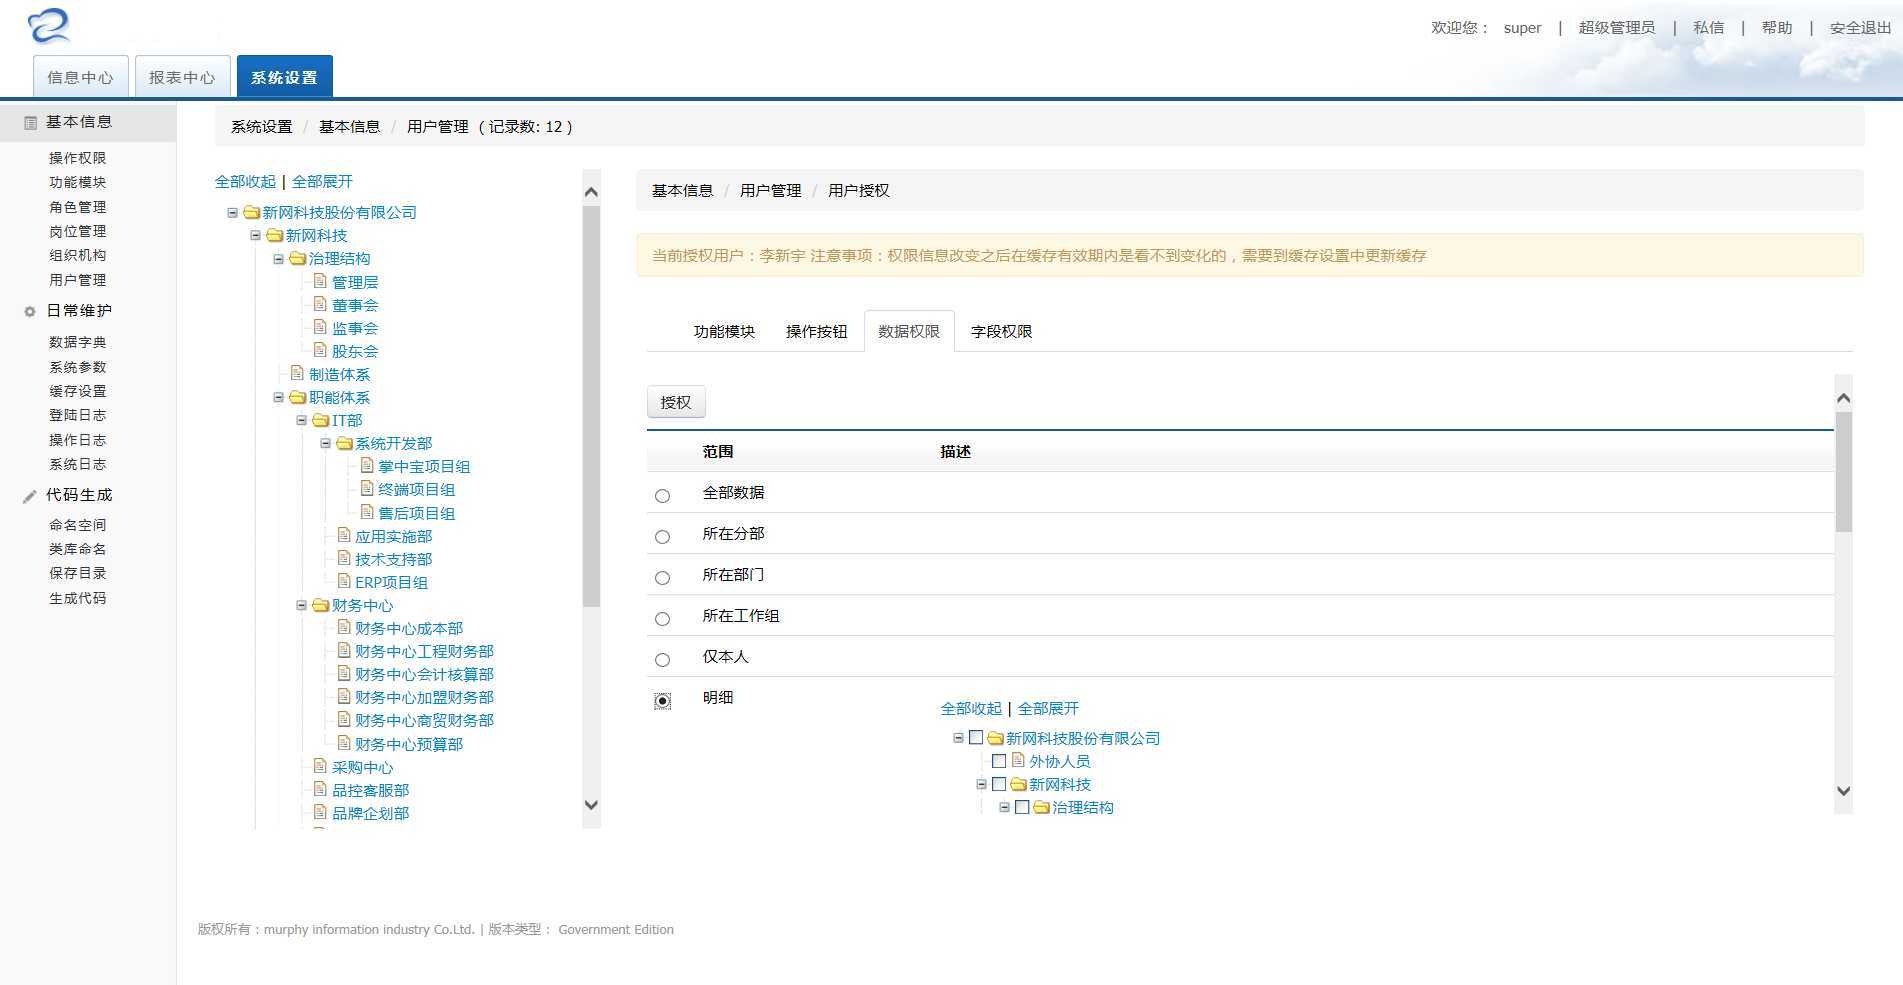This screenshot has height=985, width=1903.
Task: Check the 新网科技股份有限公司 checkbox in permission tree
Action: (x=976, y=738)
